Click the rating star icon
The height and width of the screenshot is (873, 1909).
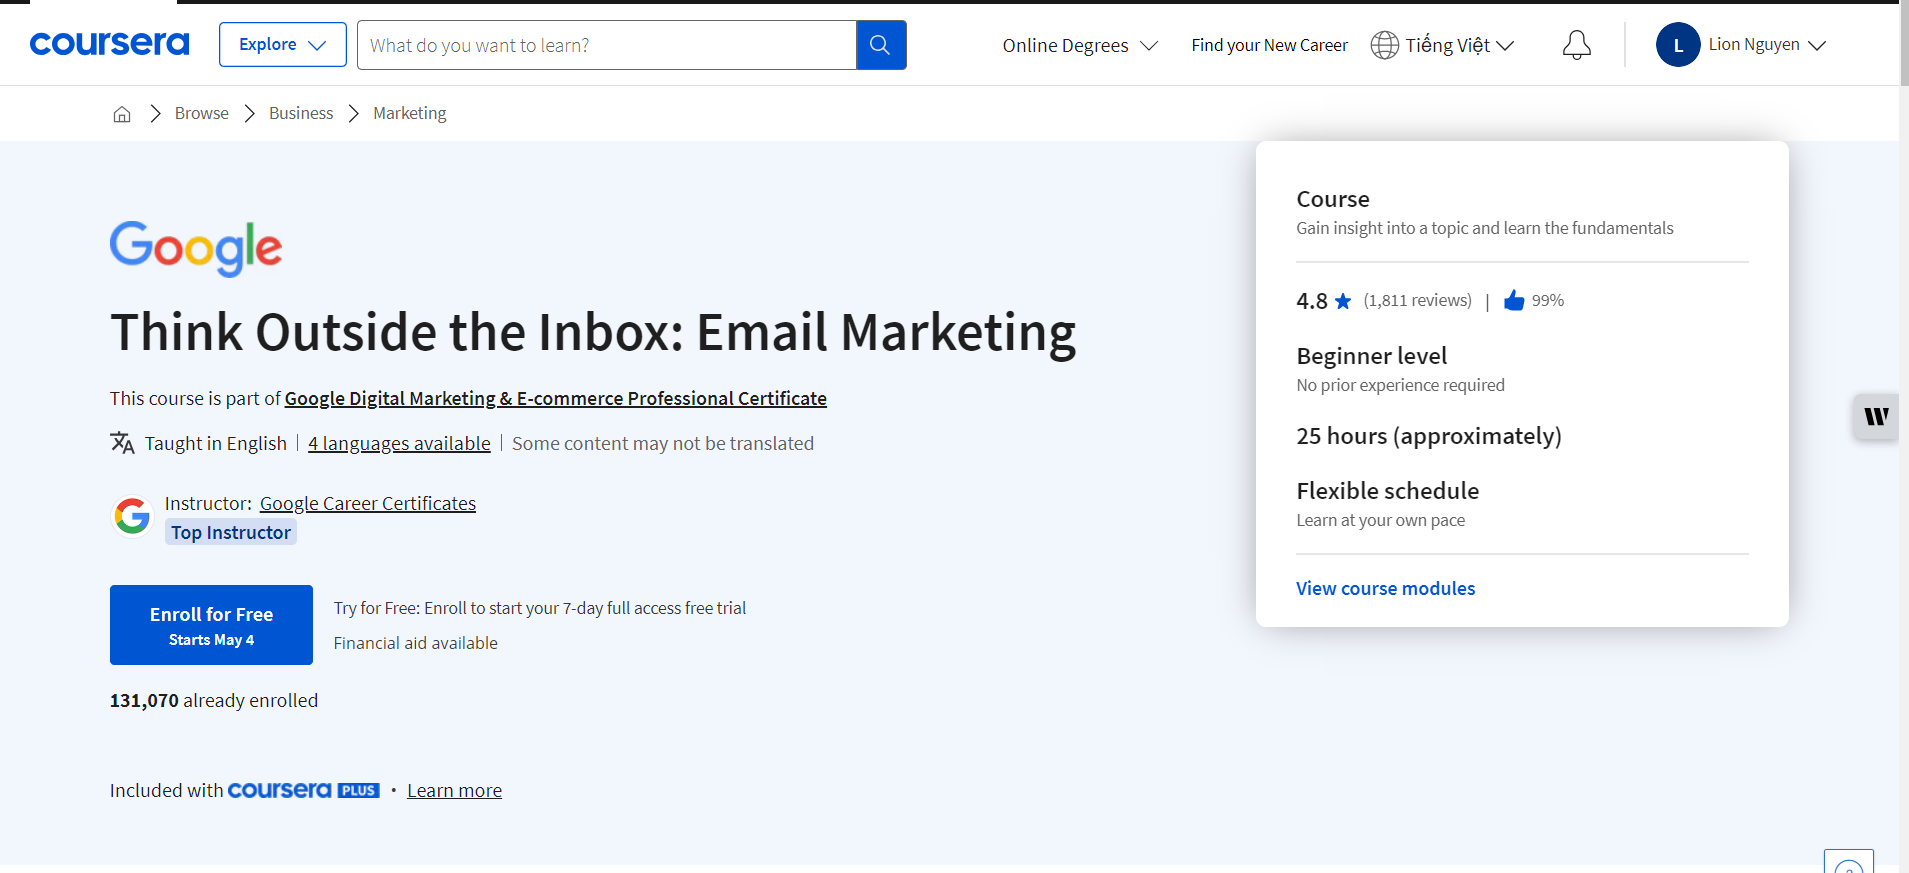1343,301
